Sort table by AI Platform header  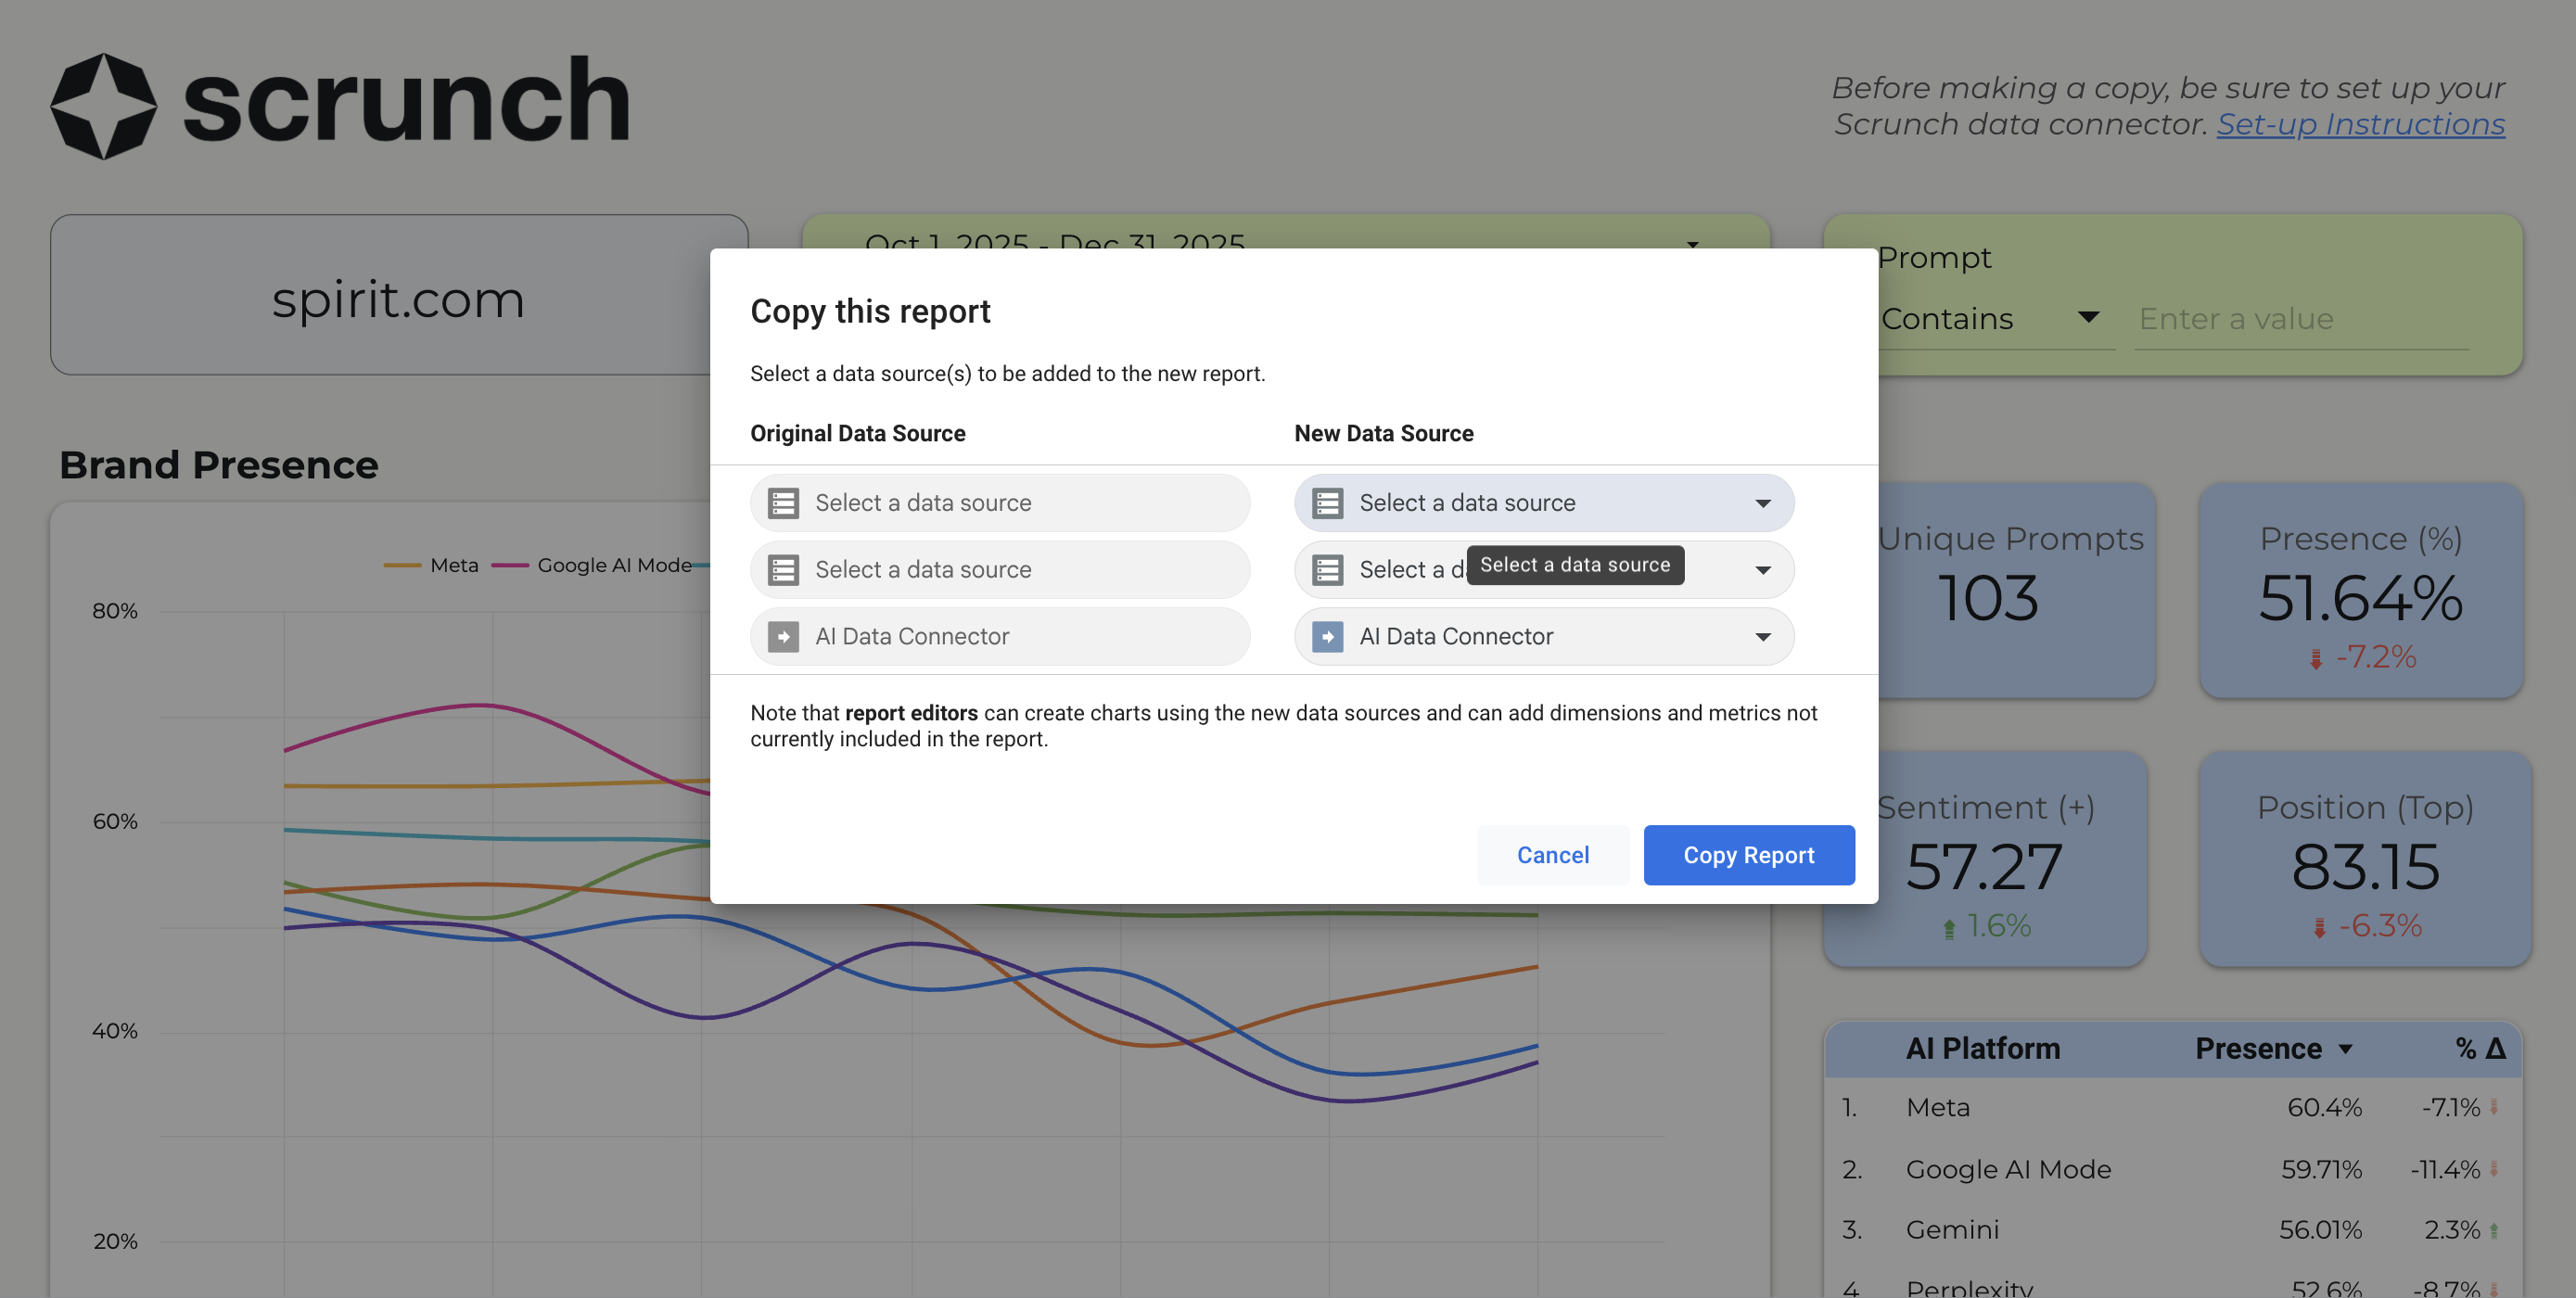coord(1982,1049)
